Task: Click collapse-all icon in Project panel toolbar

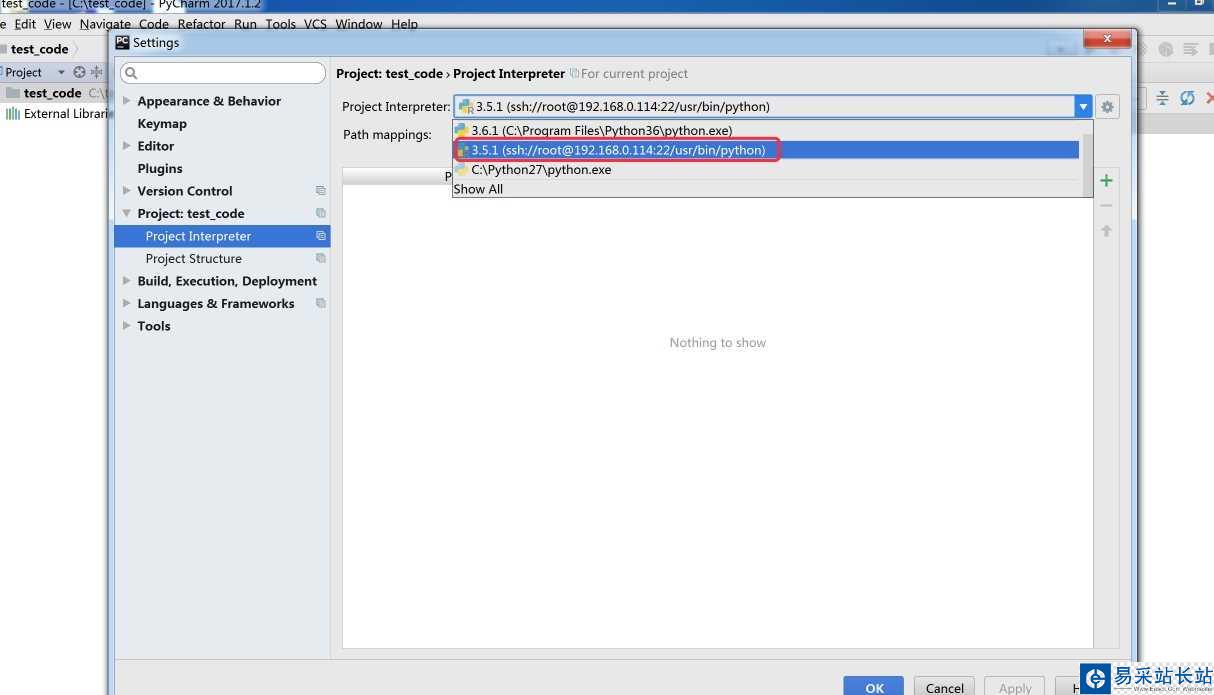Action: 97,72
